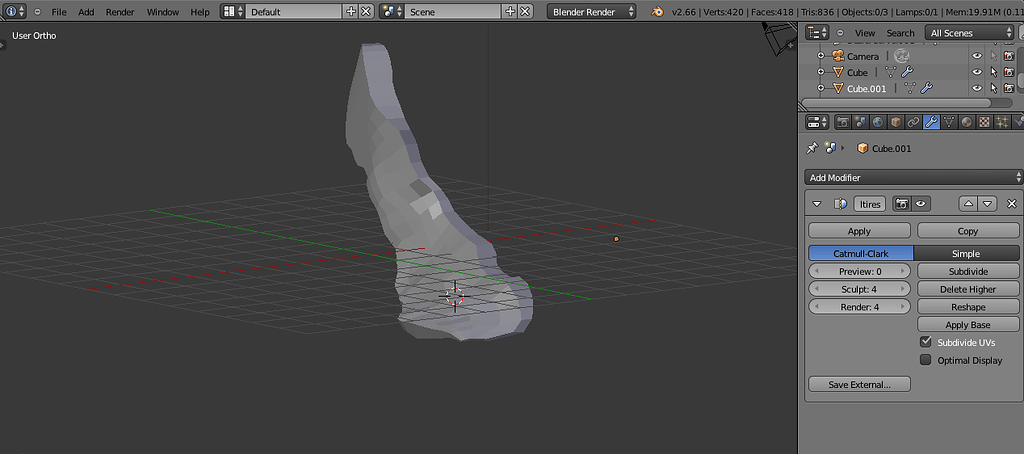Viewport: 1024px width, 454px height.
Task: Toggle Cube selectability arrow in outliner
Action: click(994, 72)
